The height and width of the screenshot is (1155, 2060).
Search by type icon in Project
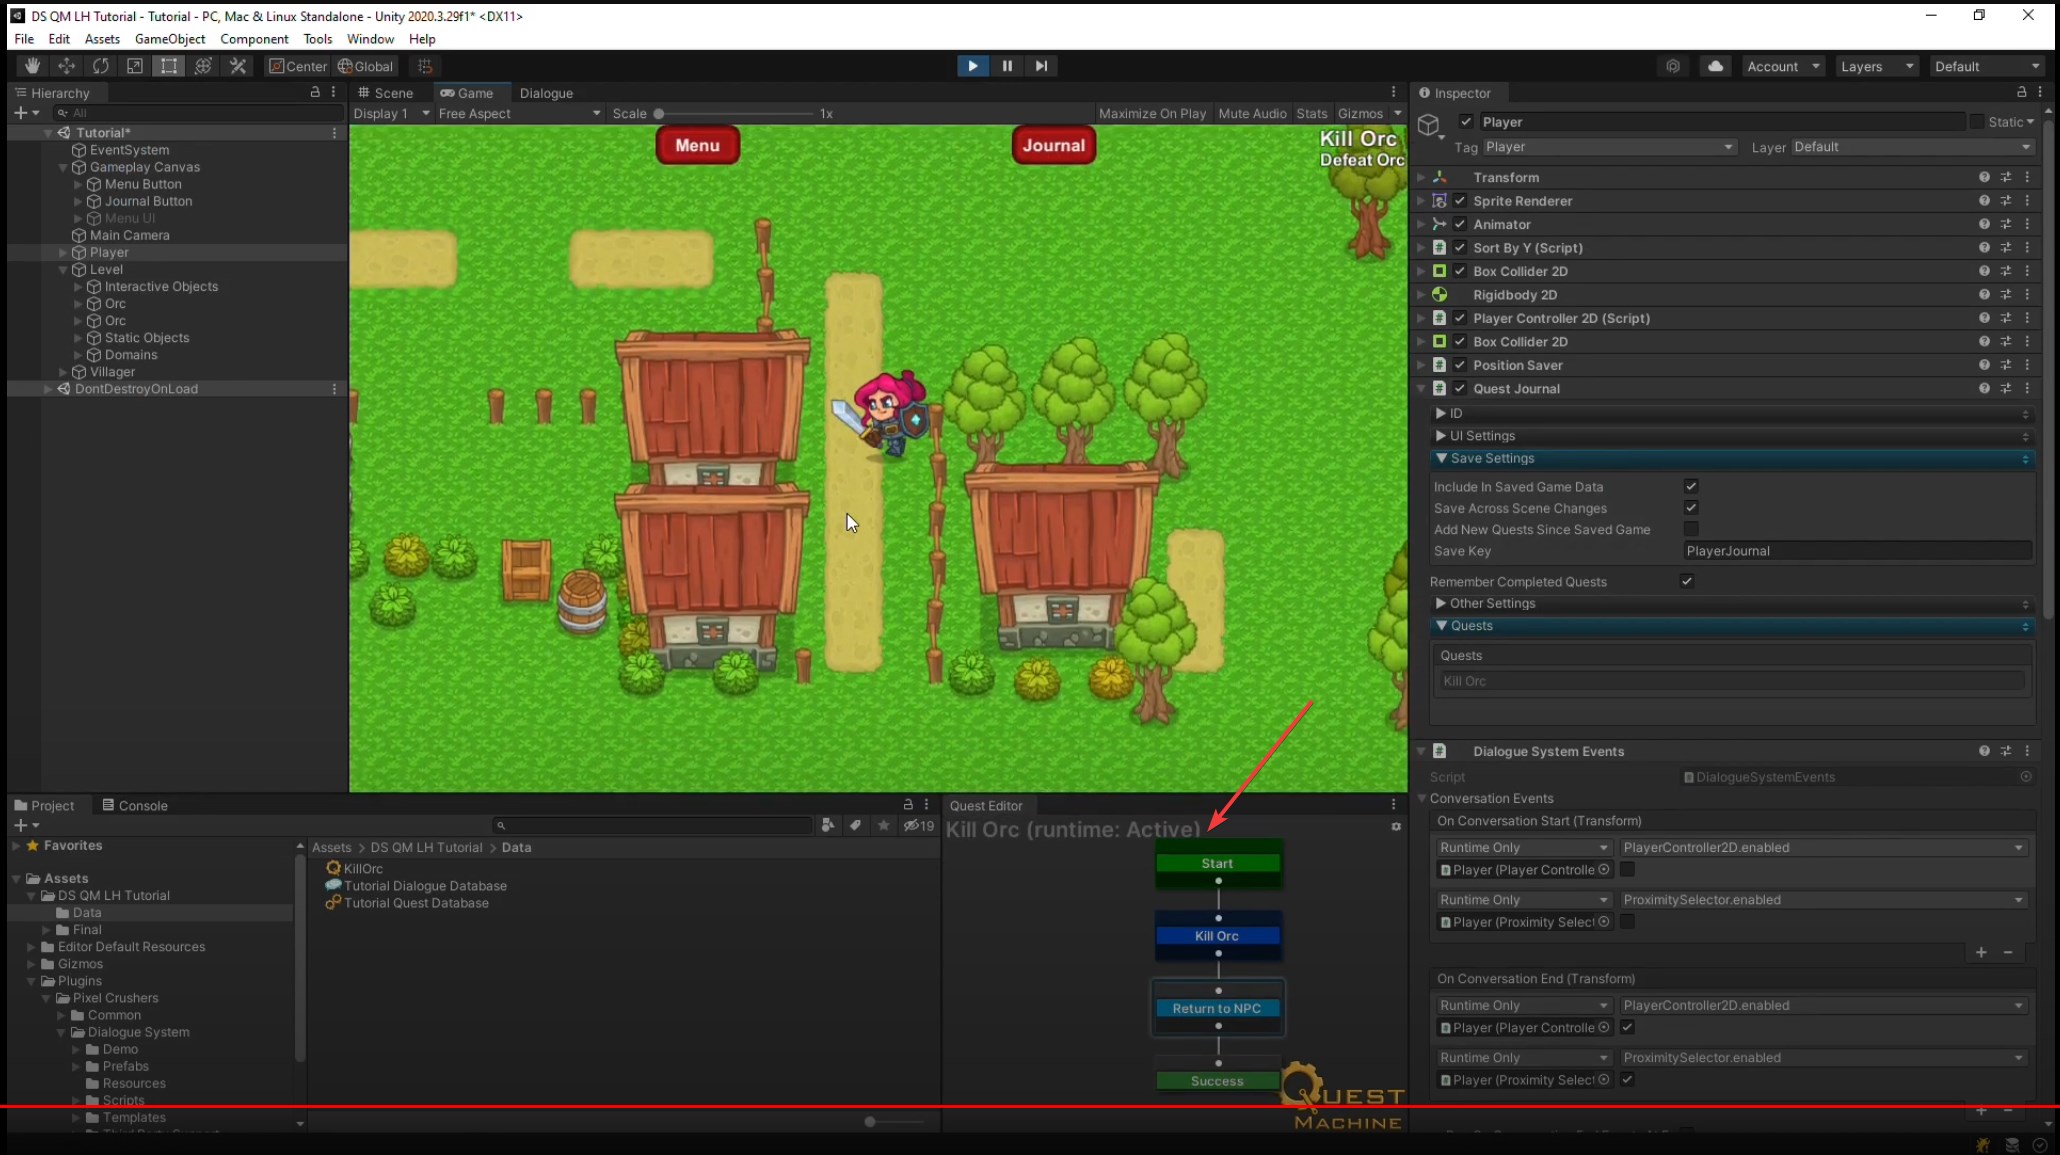(x=828, y=825)
